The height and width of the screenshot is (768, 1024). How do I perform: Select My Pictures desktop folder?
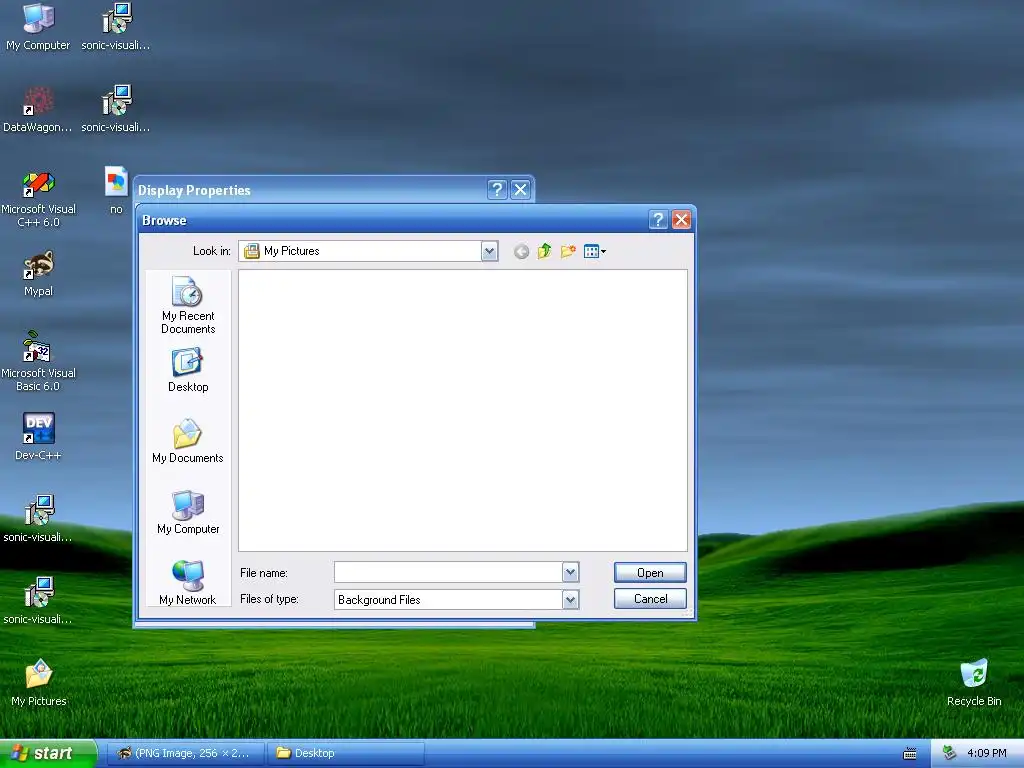coord(38,683)
